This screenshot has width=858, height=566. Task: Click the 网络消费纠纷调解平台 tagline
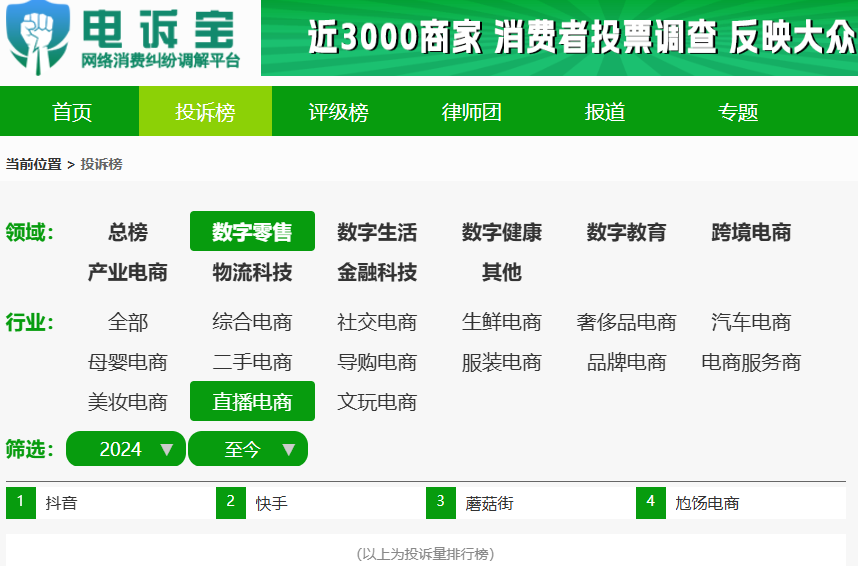pyautogui.click(x=160, y=61)
